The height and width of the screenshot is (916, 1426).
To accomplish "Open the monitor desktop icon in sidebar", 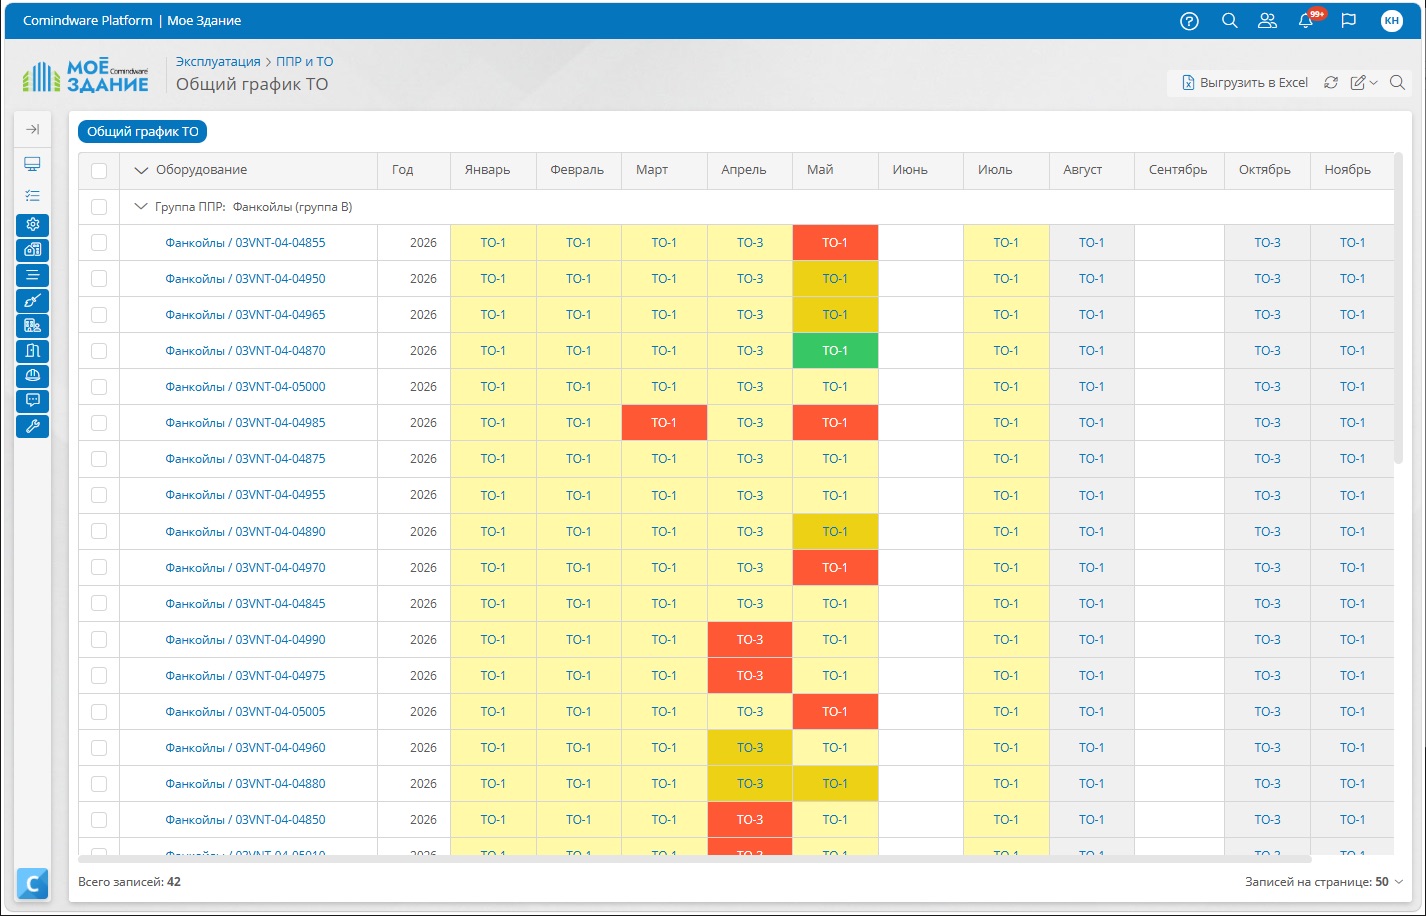I will point(33,164).
